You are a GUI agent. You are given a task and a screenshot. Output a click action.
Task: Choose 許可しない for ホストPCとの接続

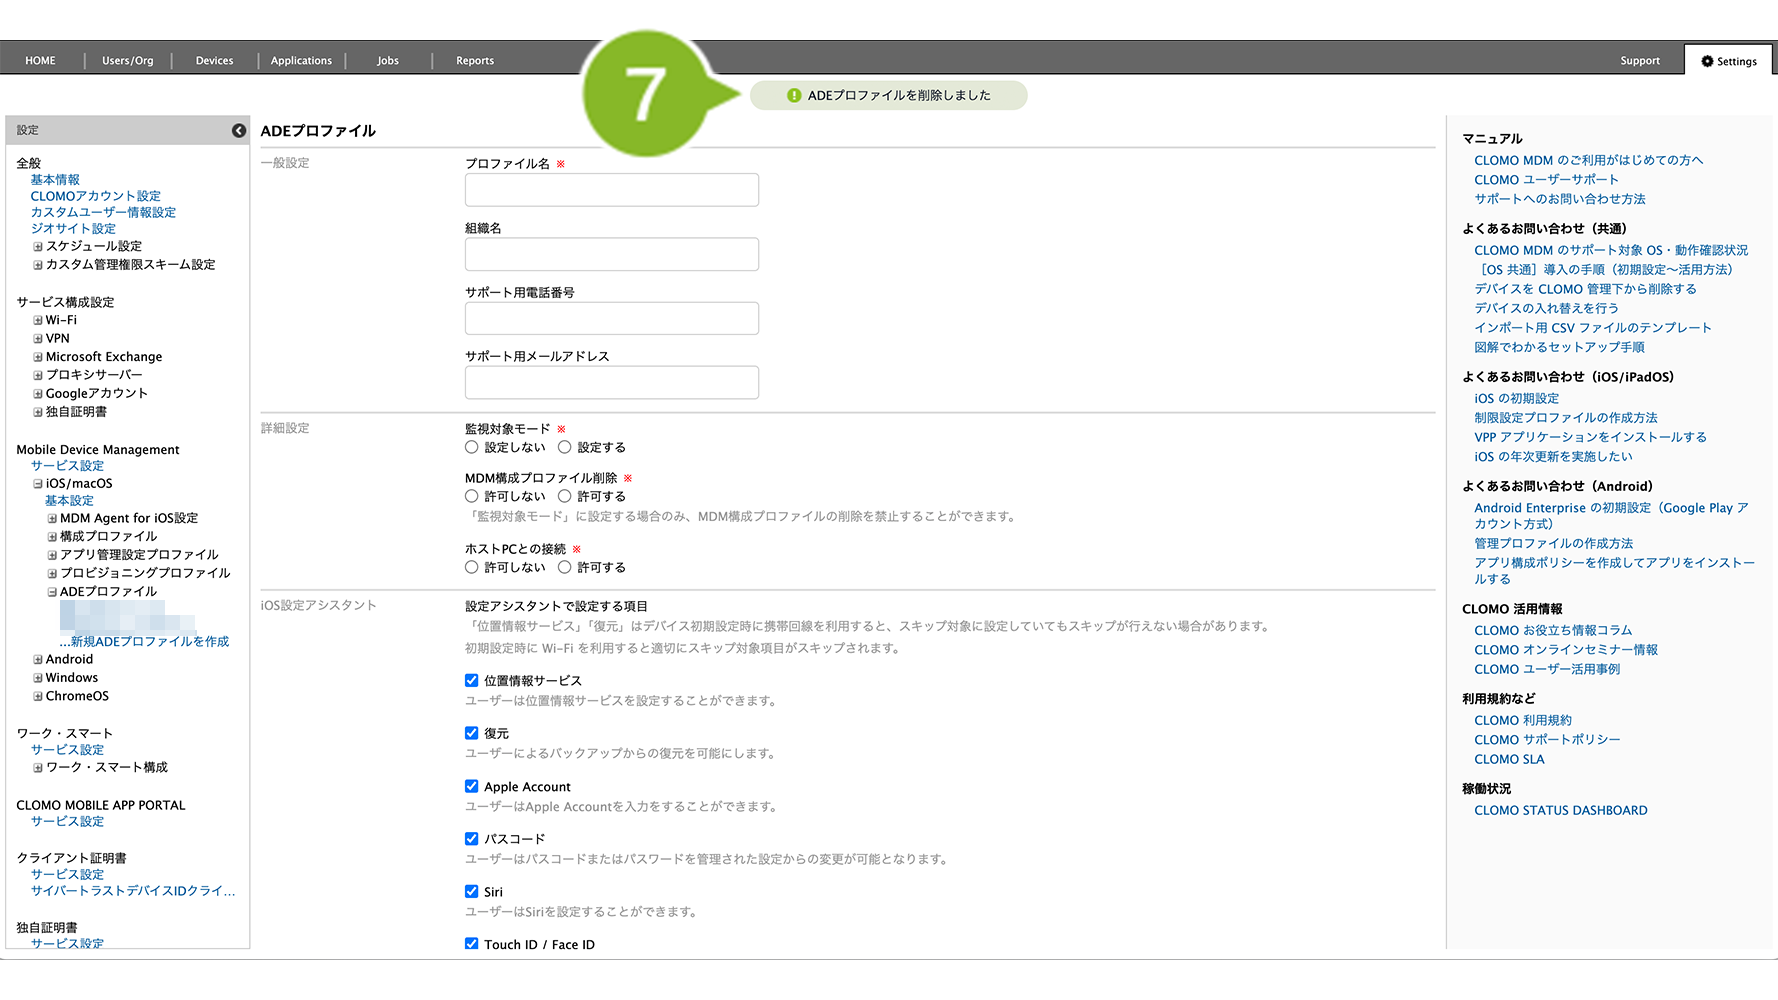471,567
